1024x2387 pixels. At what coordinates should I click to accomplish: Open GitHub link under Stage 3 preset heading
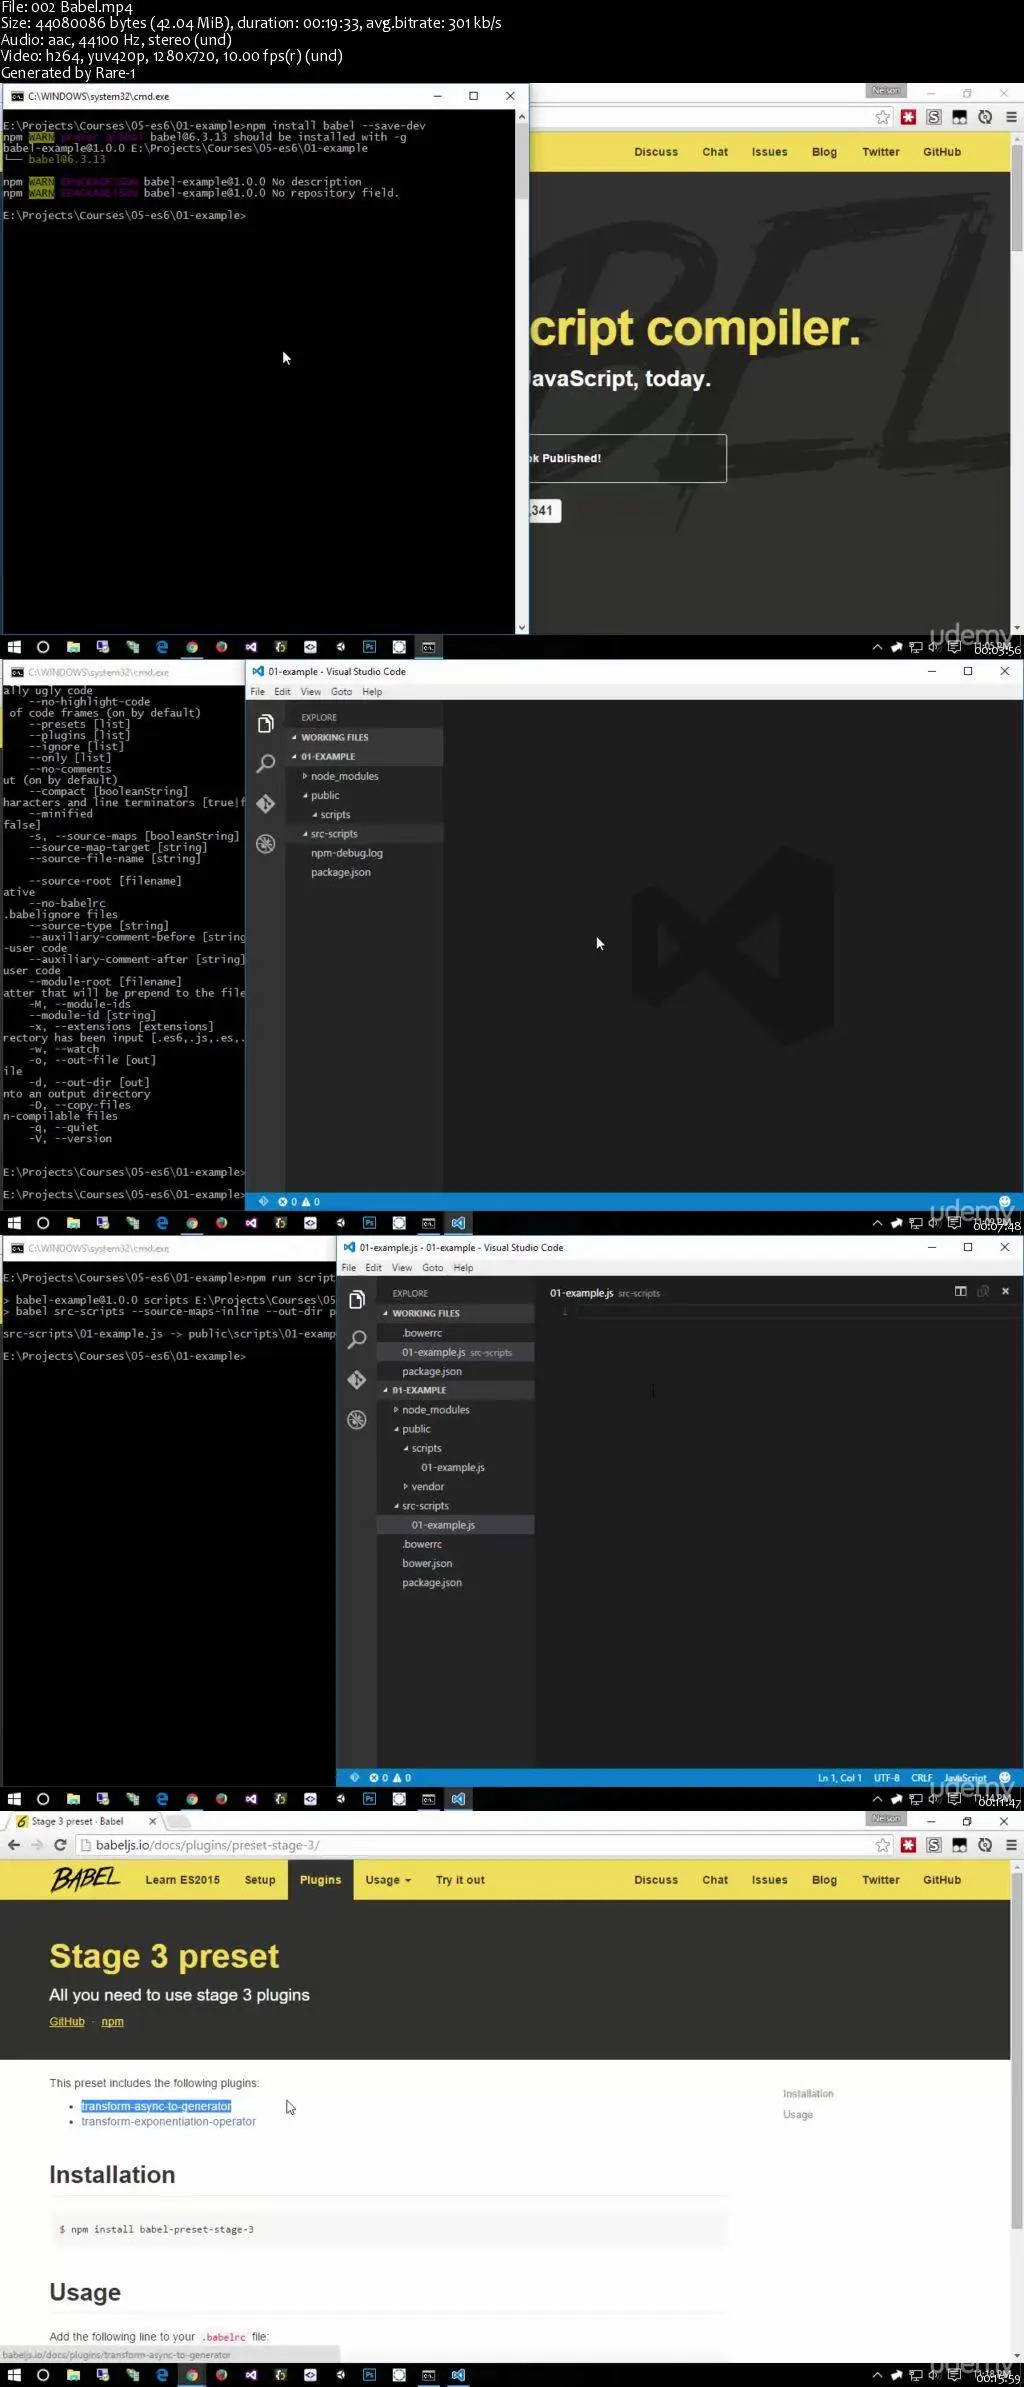[67, 2022]
